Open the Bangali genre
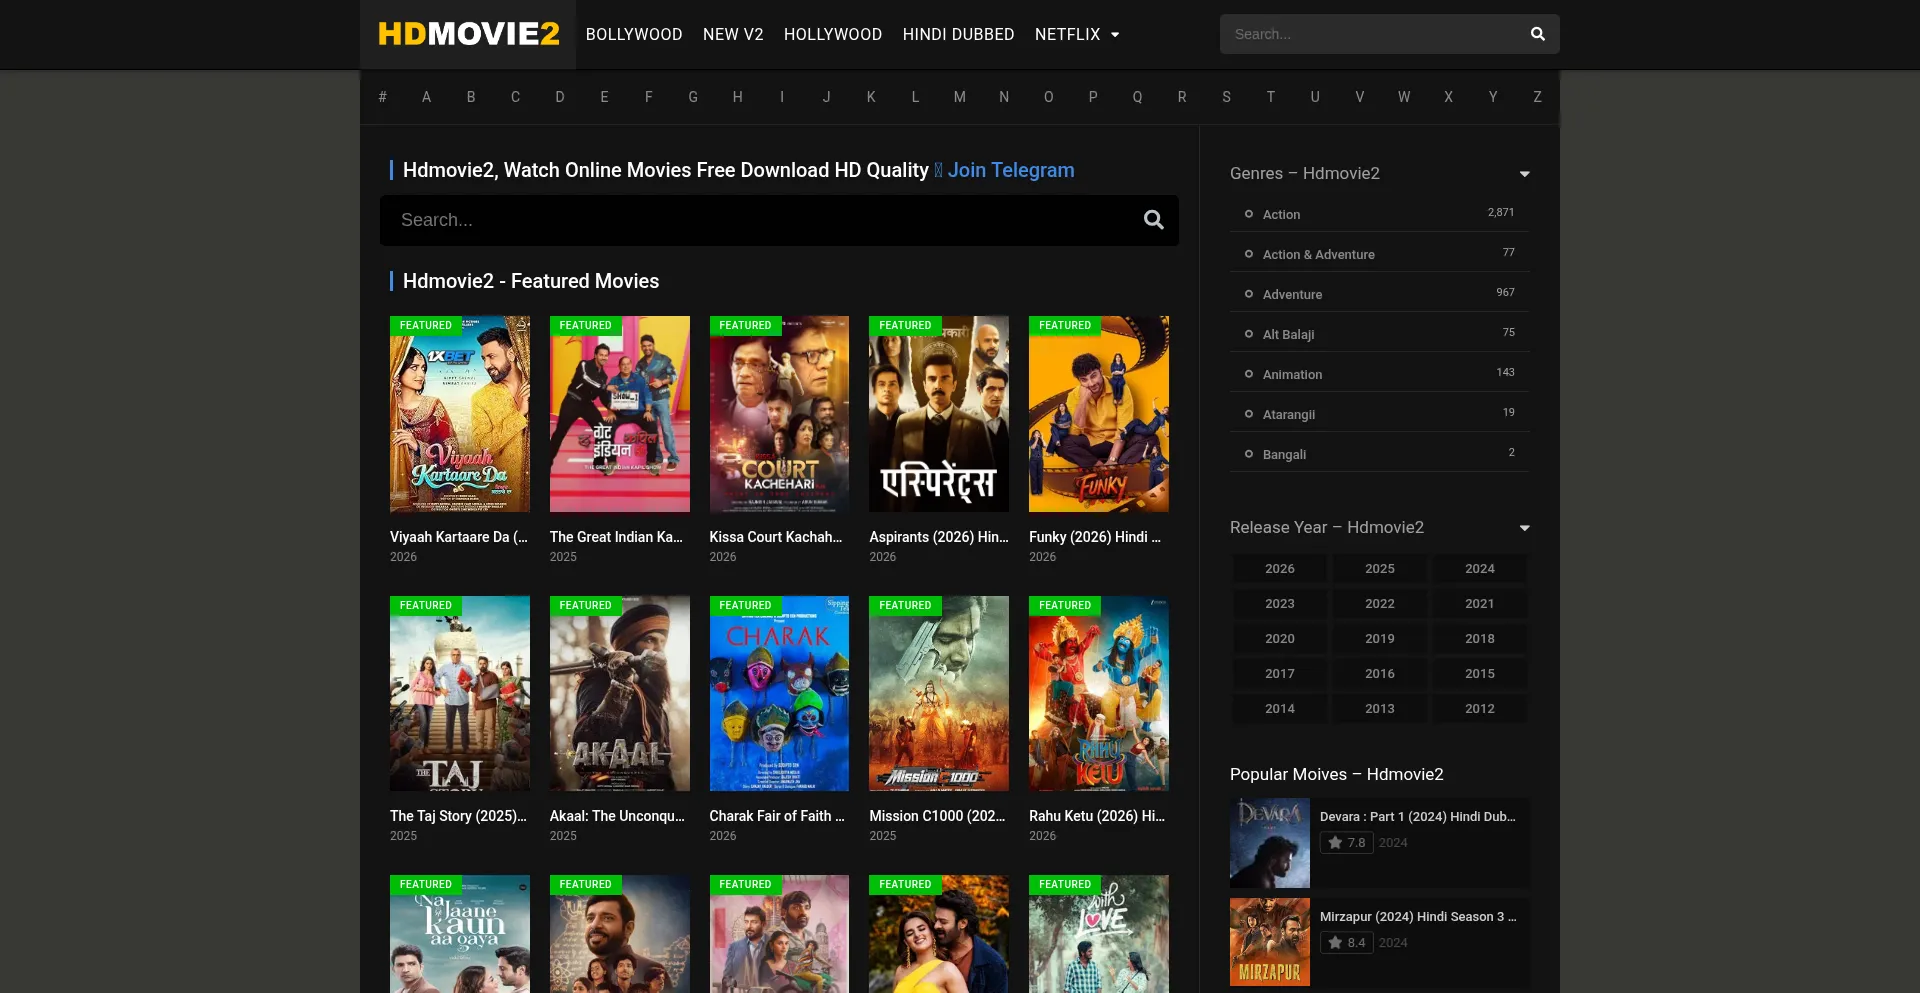 (x=1284, y=454)
